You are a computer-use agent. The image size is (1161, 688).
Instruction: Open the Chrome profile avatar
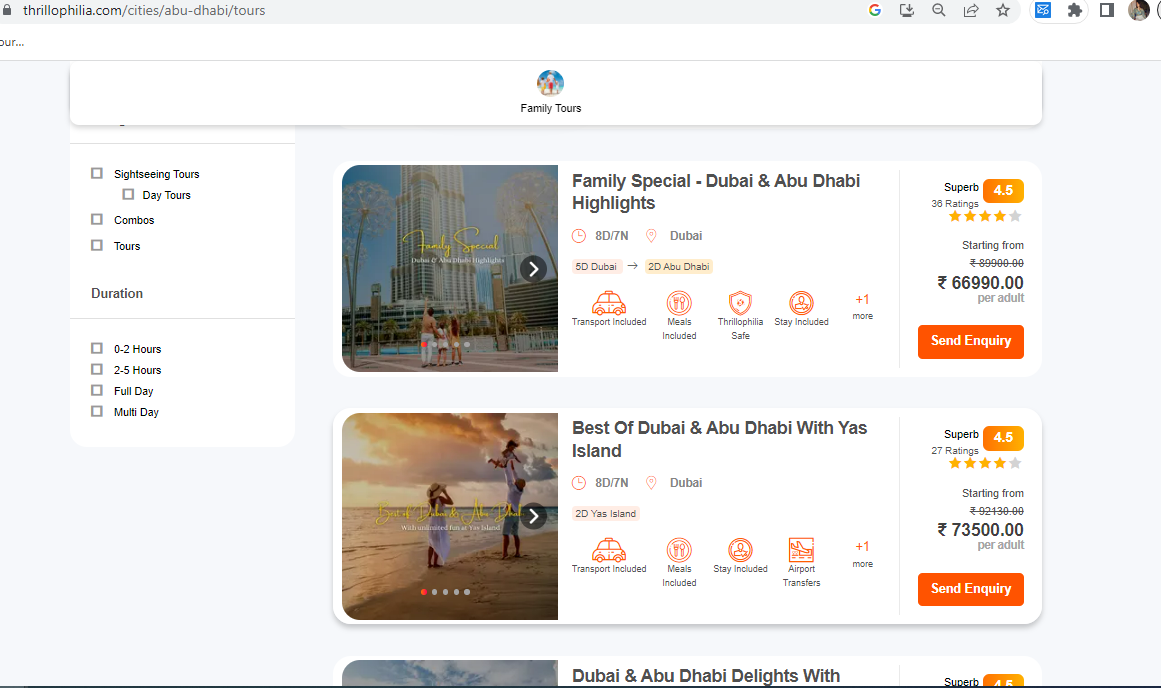click(x=1138, y=10)
